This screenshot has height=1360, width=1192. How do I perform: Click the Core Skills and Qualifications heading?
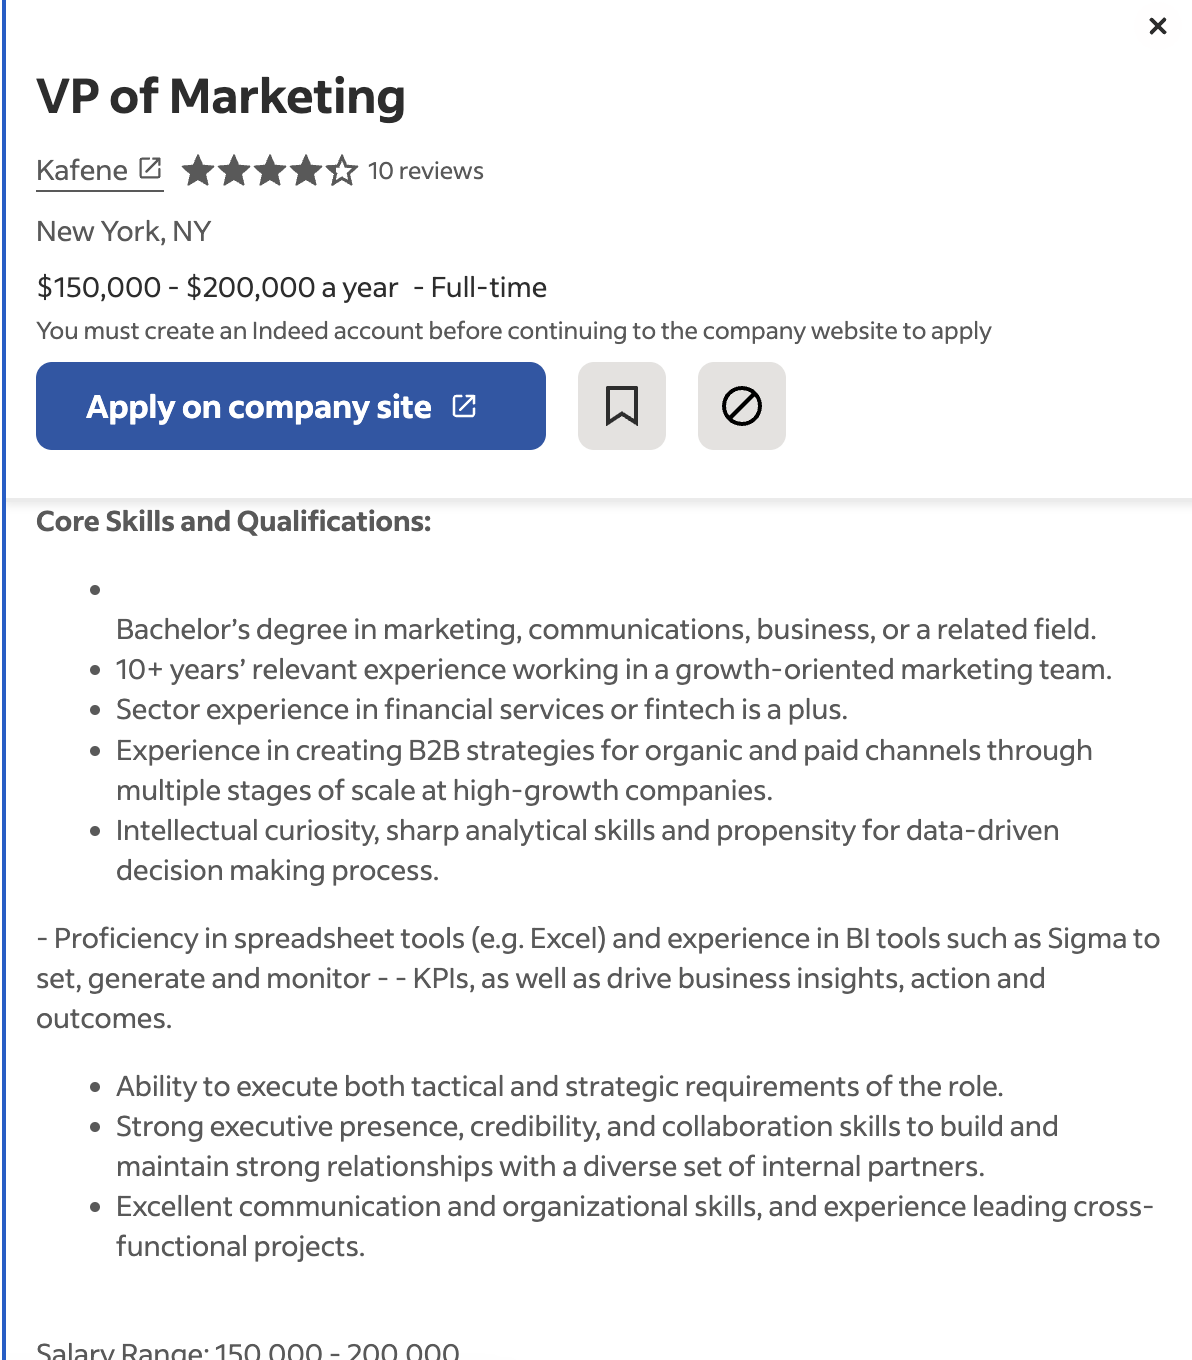234,521
